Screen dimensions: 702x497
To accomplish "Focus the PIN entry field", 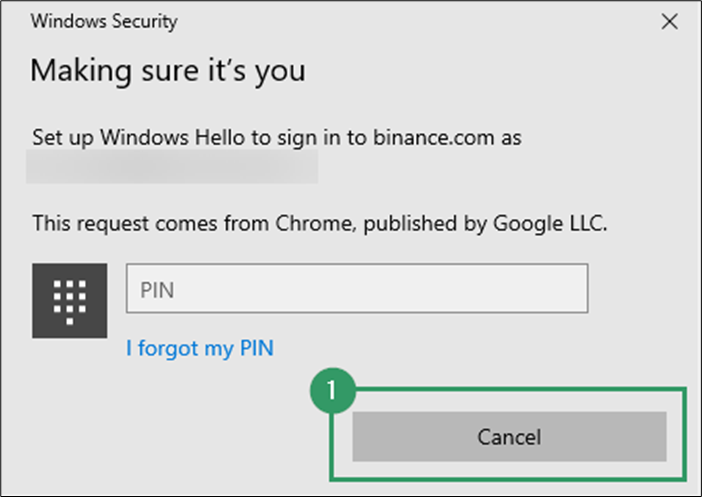I will pos(357,288).
